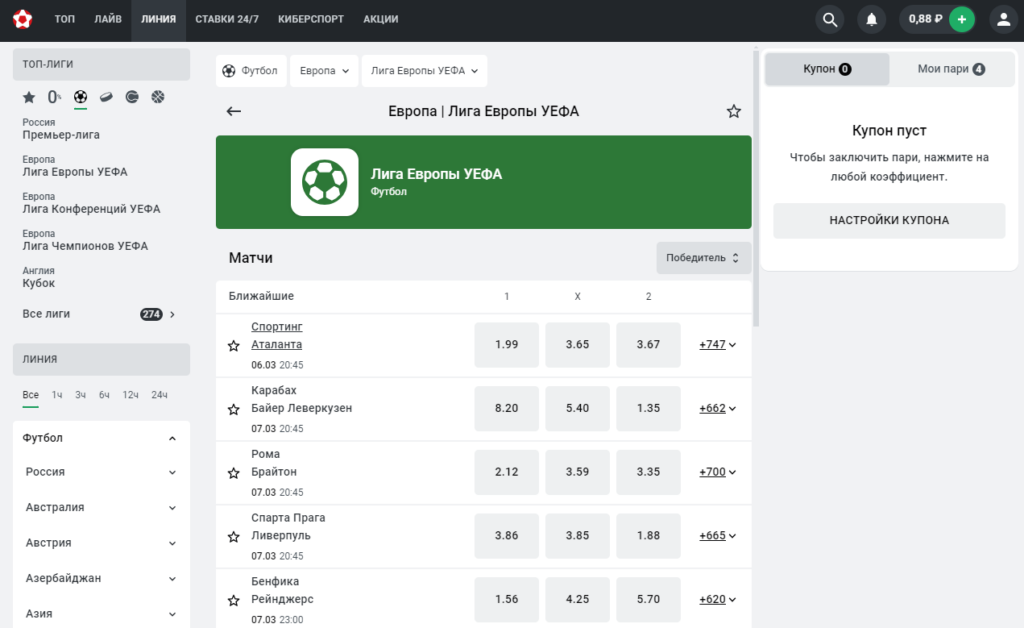The height and width of the screenshot is (628, 1024).
Task: Expand +620 markets for Бенфика match
Action: [x=717, y=599]
